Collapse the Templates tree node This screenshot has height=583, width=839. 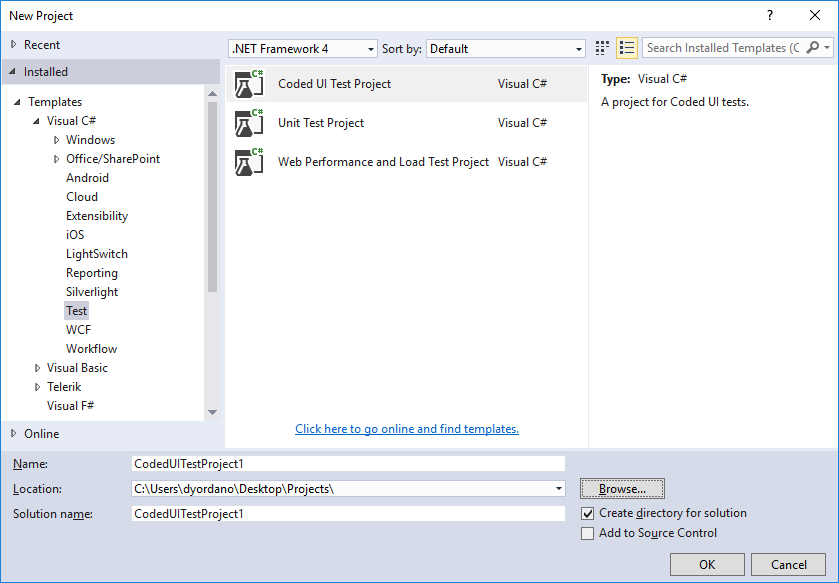pos(17,102)
